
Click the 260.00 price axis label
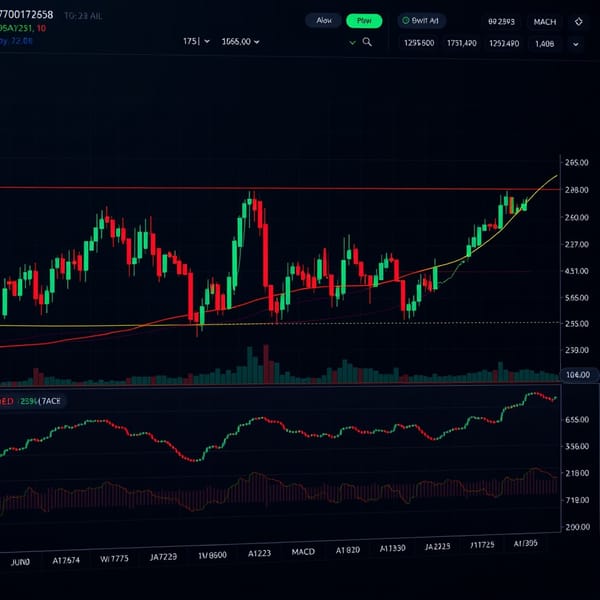[x=576, y=217]
